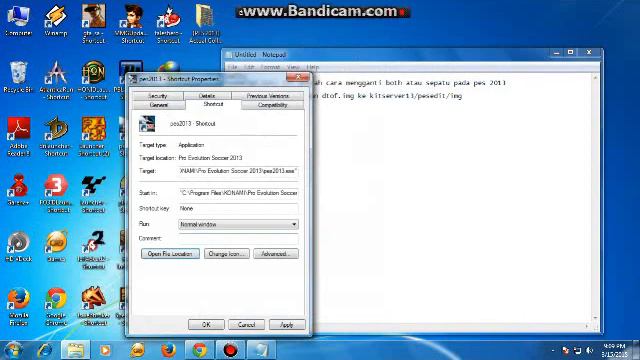
Task: Click the kitserver13/pesedit/img text in Notepad
Action: 416,96
